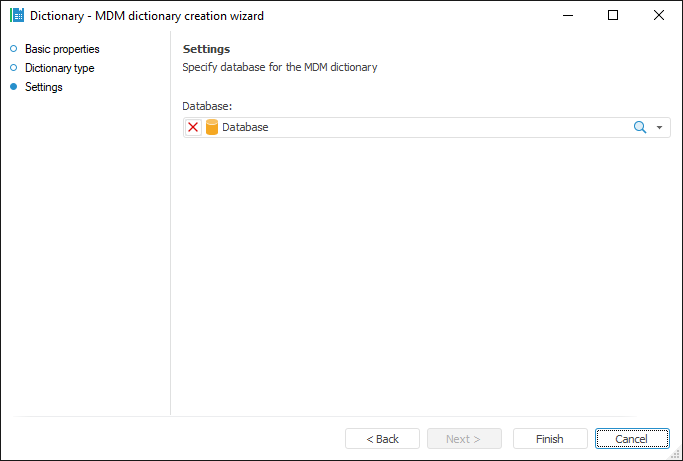Image resolution: width=683 pixels, height=461 pixels.
Task: Click Finish to complete the wizard
Action: click(549, 439)
